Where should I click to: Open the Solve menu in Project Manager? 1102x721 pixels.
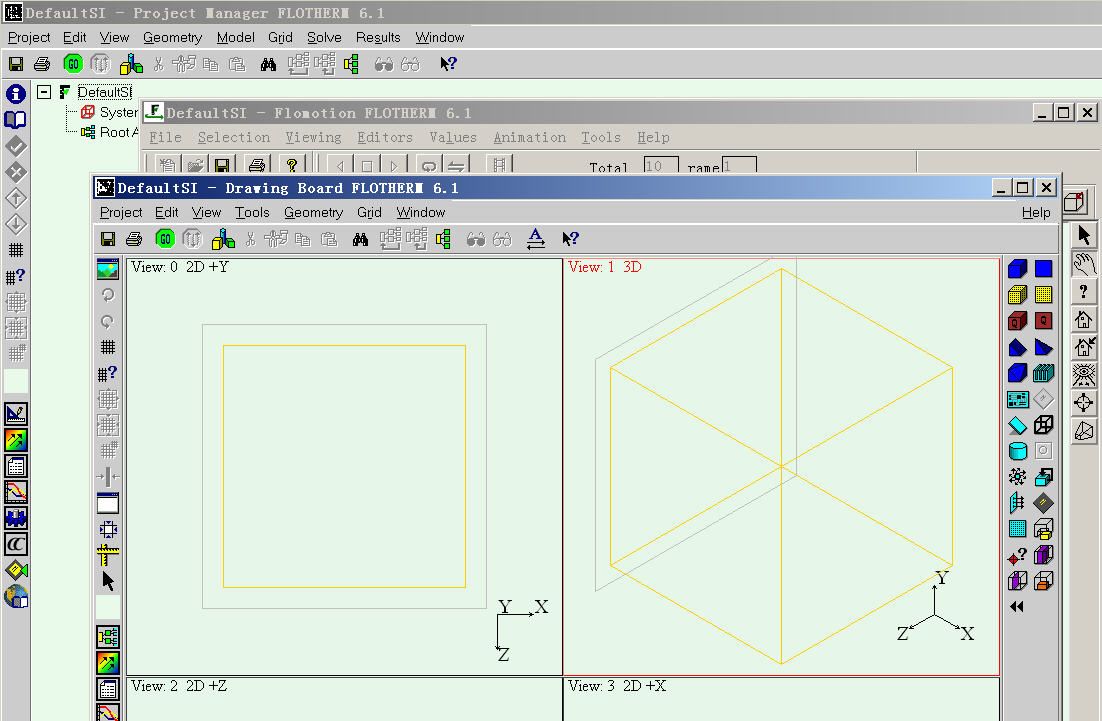pyautogui.click(x=324, y=37)
